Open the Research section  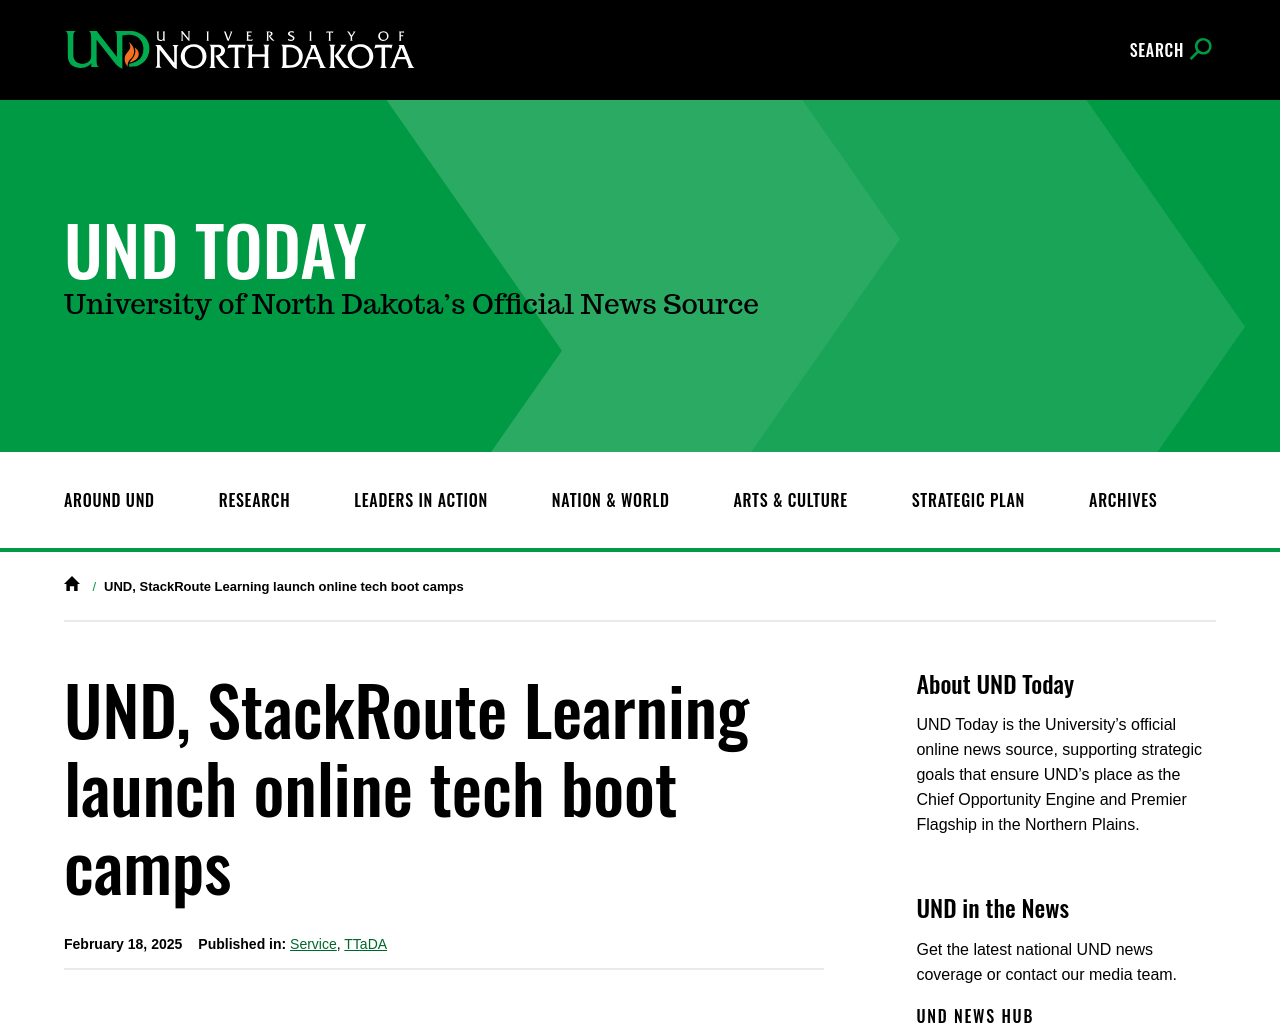254,500
